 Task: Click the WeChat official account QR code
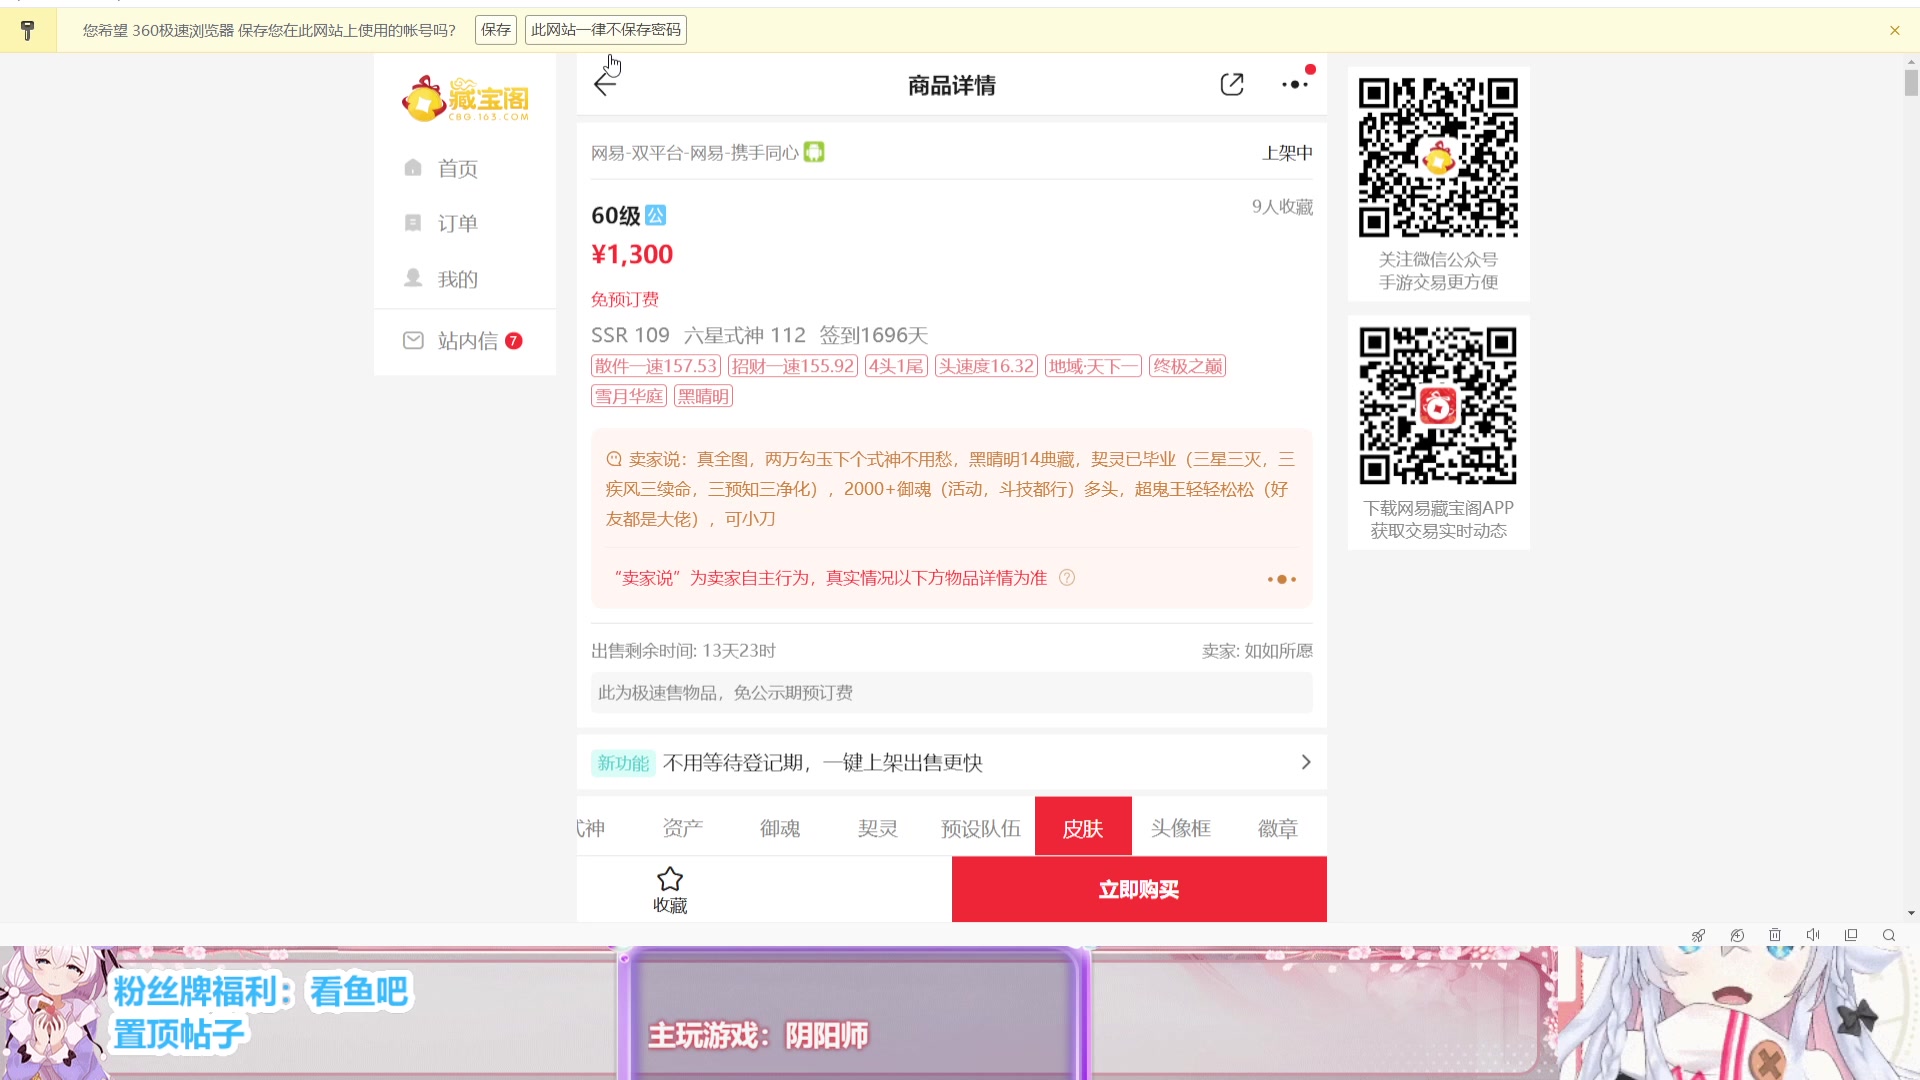[1438, 157]
